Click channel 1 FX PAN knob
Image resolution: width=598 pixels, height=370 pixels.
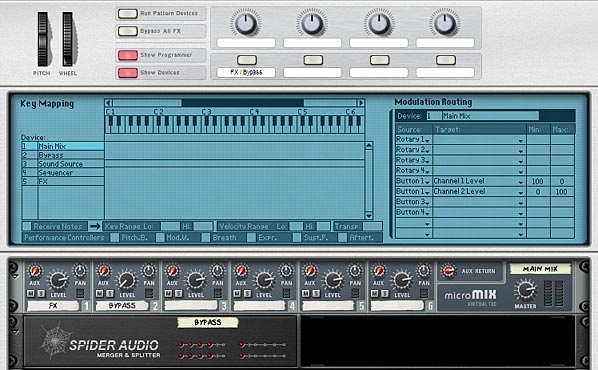coord(80,271)
